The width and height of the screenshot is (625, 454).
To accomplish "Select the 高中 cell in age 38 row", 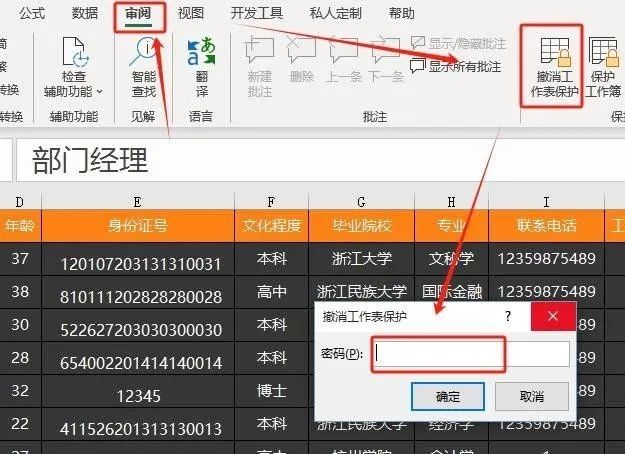I will (x=271, y=292).
